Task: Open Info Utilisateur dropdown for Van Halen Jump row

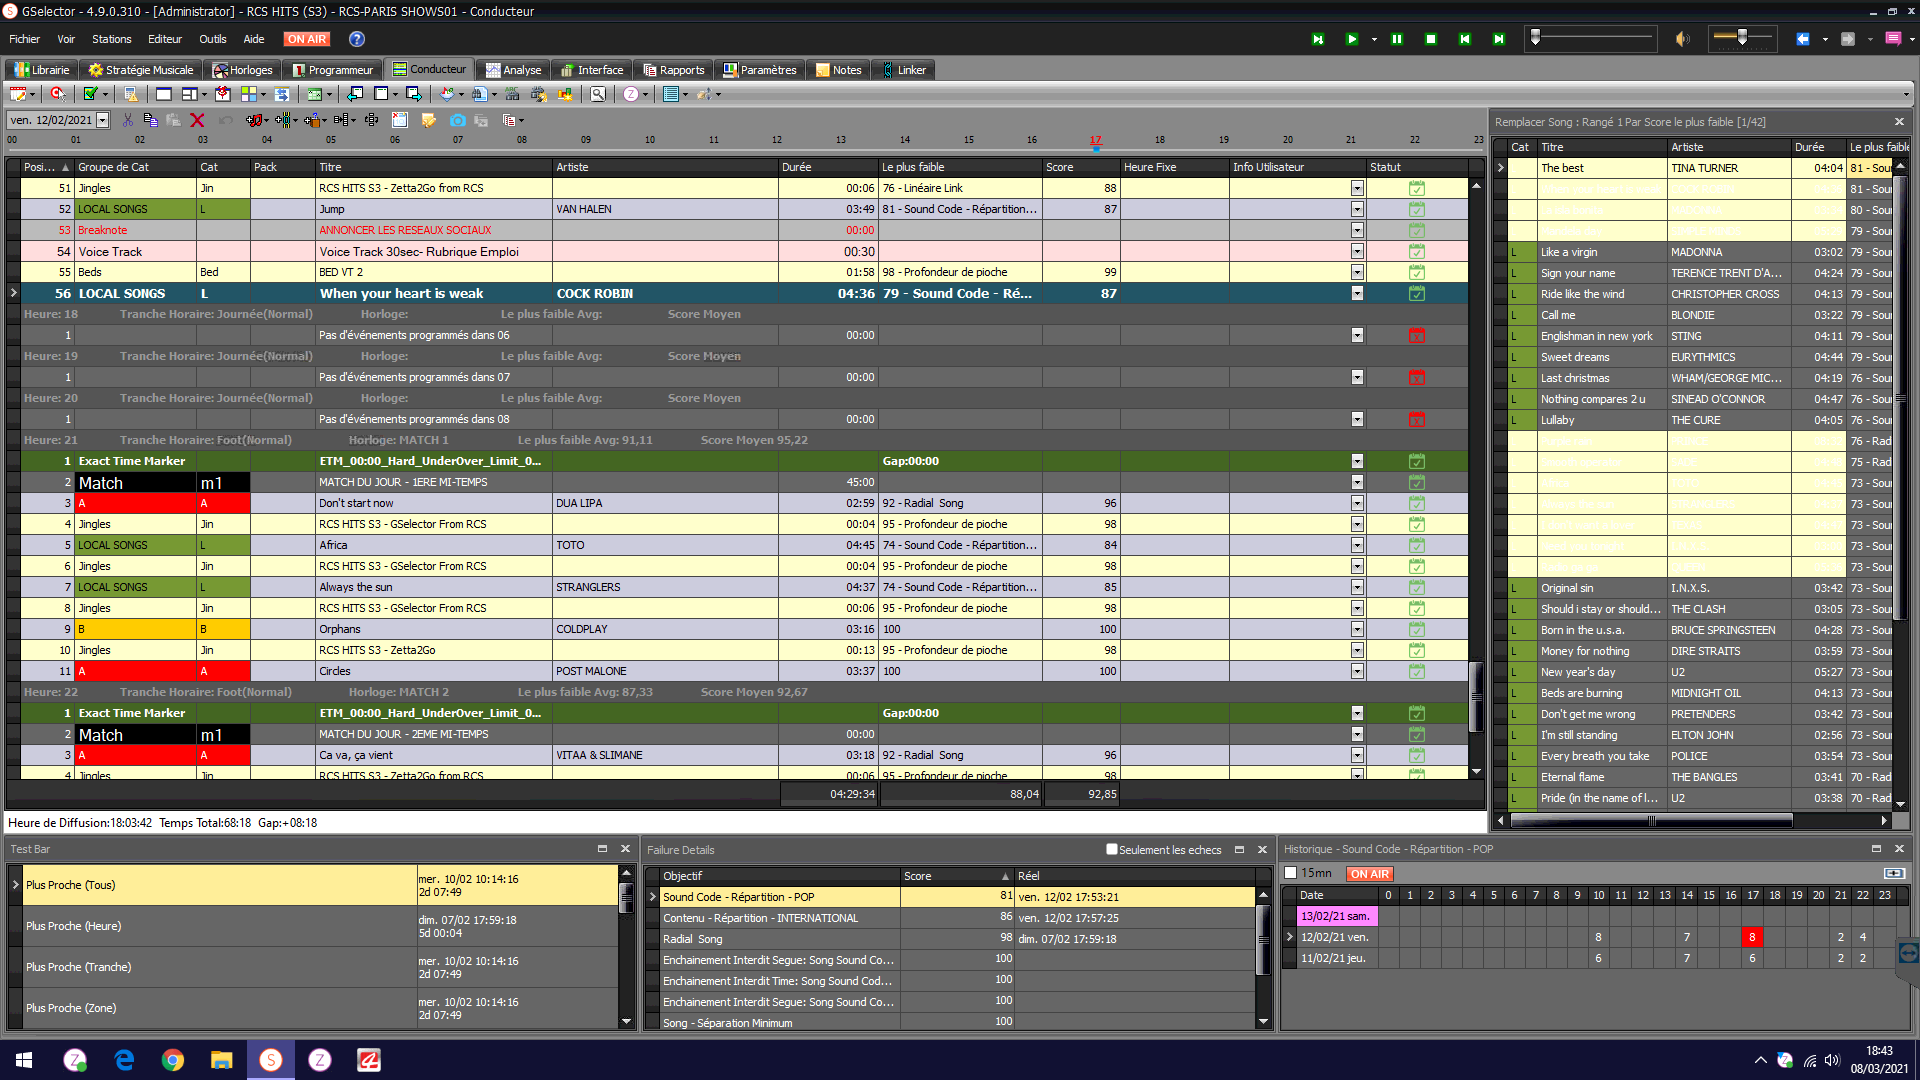Action: [1356, 209]
